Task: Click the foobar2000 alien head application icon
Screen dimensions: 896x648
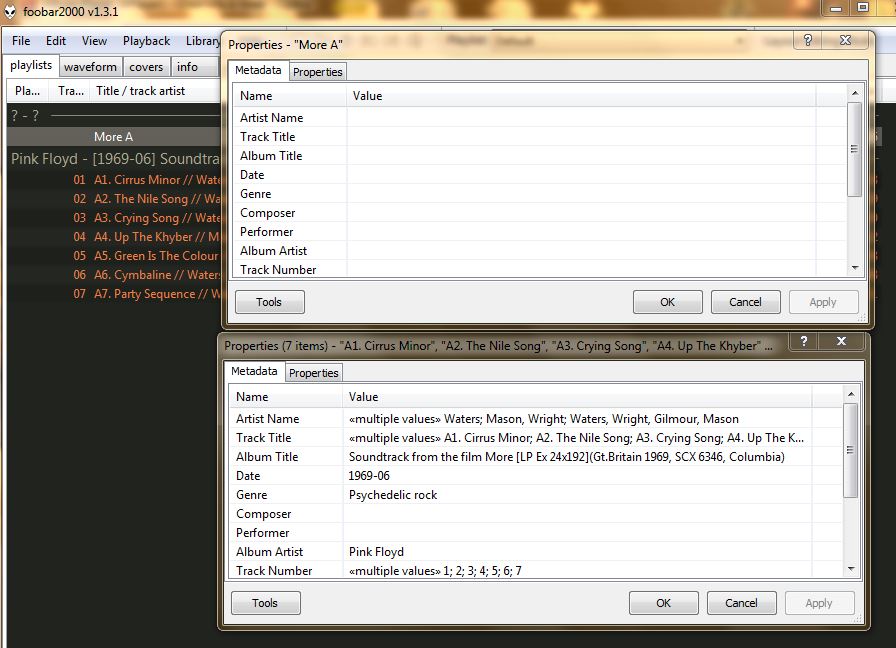Action: tap(10, 11)
